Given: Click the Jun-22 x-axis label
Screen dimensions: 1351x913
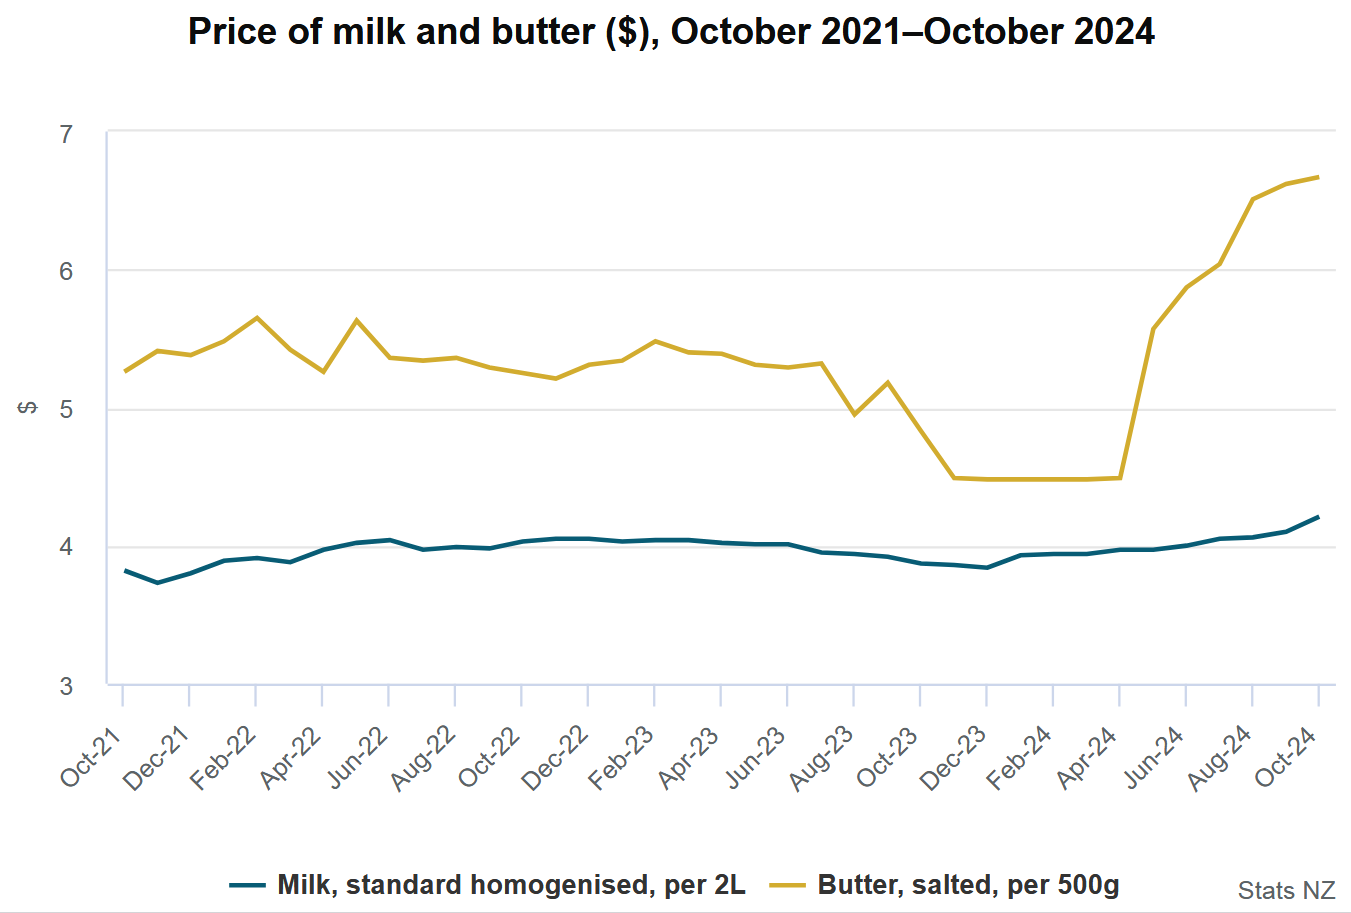Looking at the screenshot, I should click(x=358, y=758).
